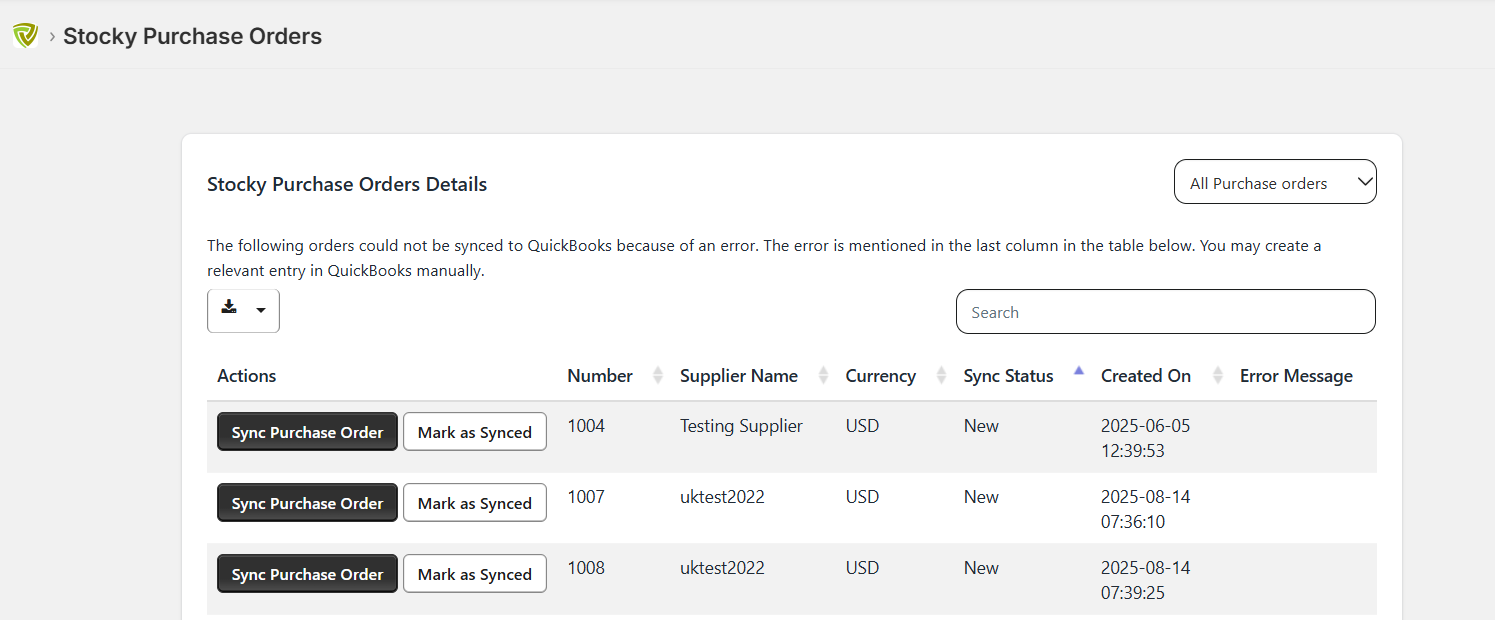Screen dimensions: 1495x620
Task: Mark order 1008 as Synced
Action: (474, 574)
